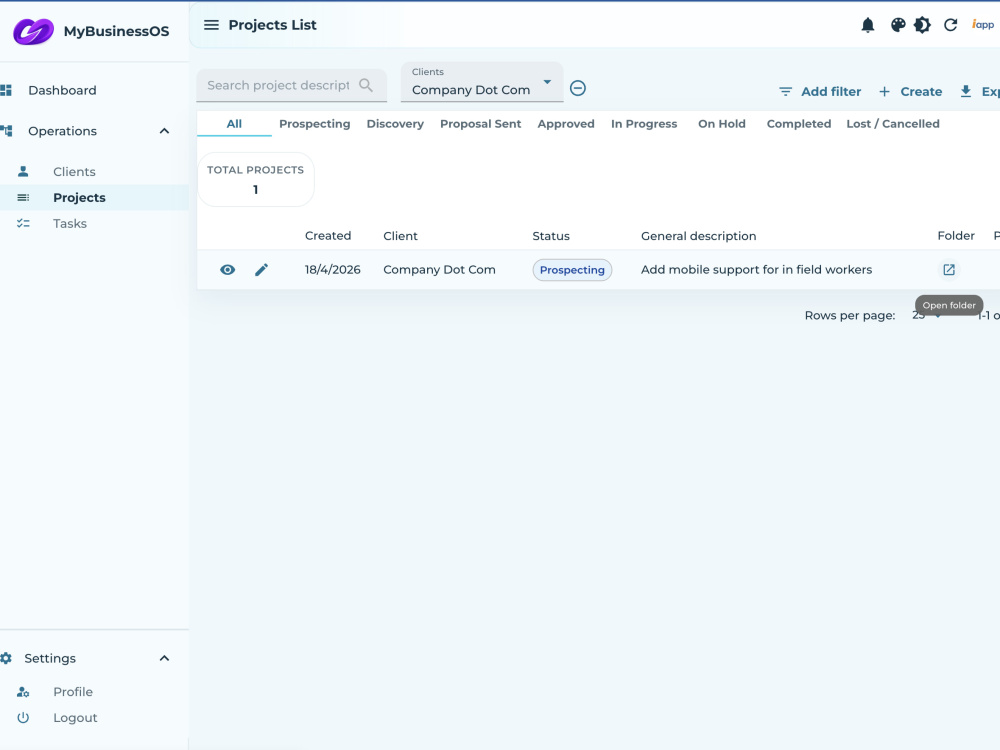Toggle light/dark brightness mode icon

tap(922, 25)
